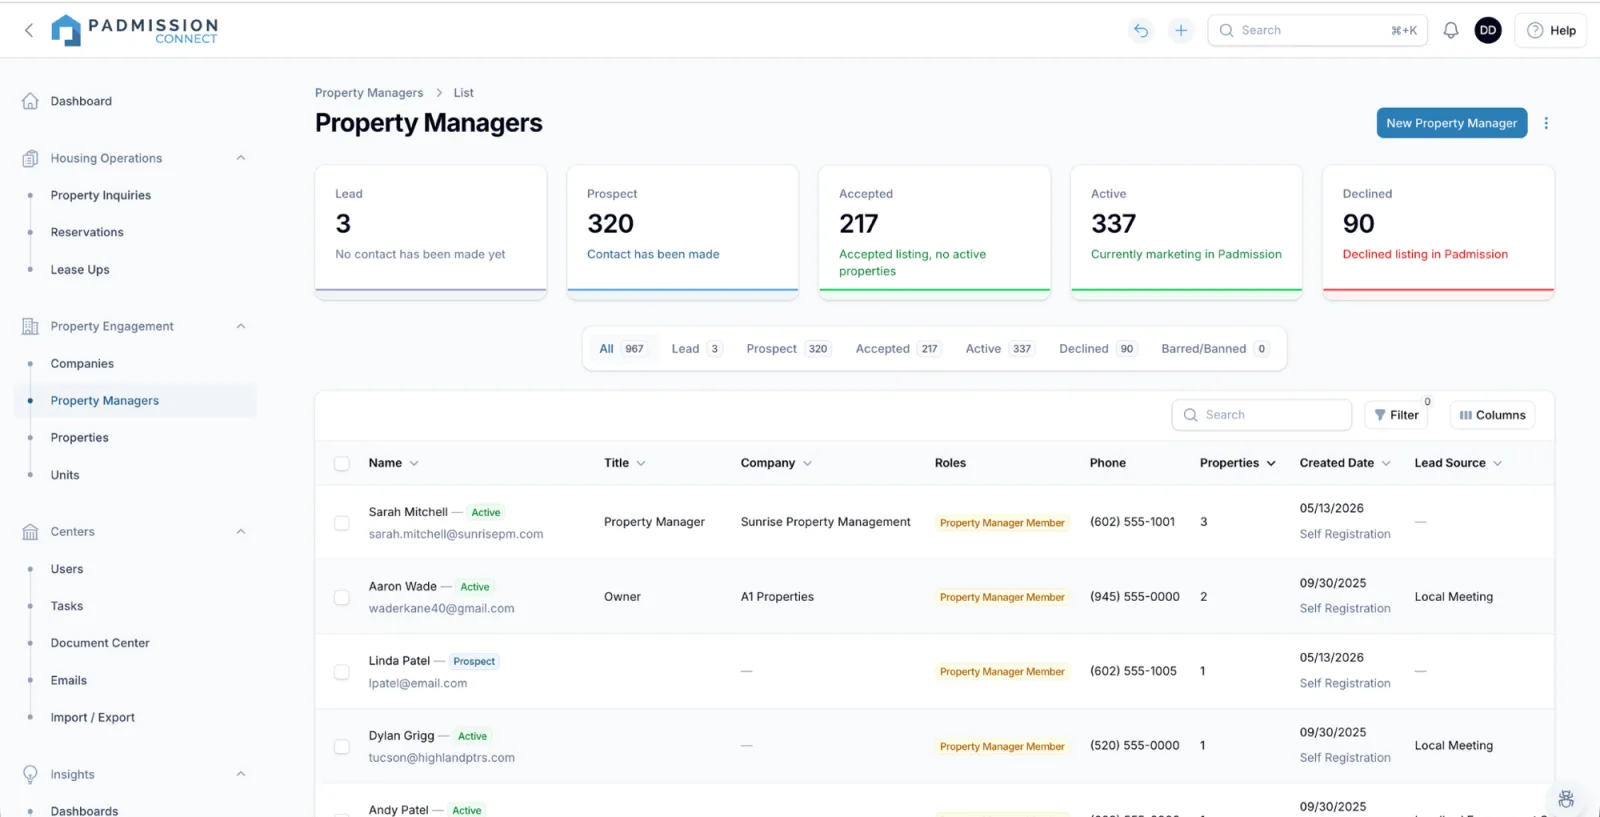Click the Prospect stats card
This screenshot has width=1600, height=817.
tap(683, 232)
